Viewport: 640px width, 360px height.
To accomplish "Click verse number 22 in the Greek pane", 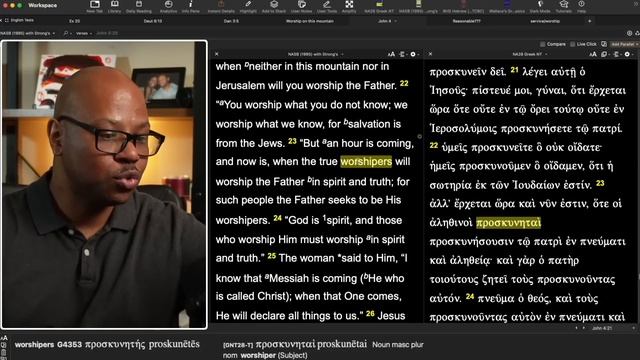I will pyautogui.click(x=434, y=145).
